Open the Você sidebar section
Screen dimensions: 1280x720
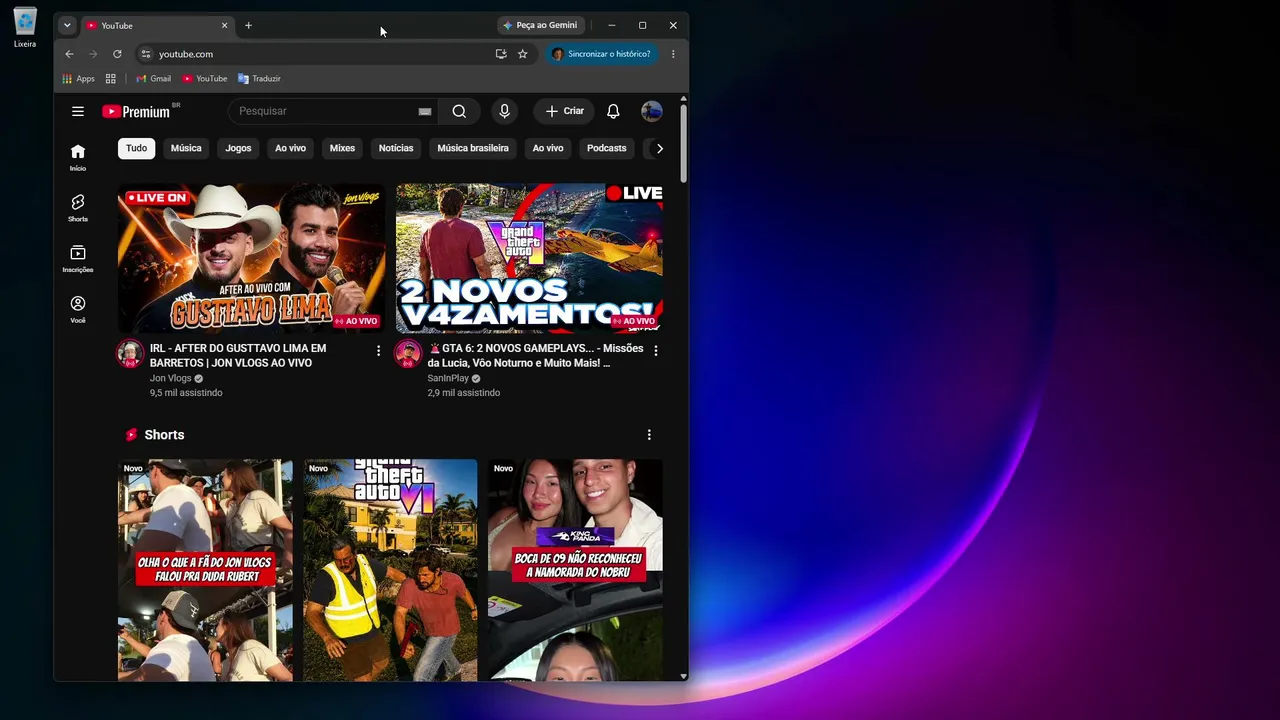[78, 309]
